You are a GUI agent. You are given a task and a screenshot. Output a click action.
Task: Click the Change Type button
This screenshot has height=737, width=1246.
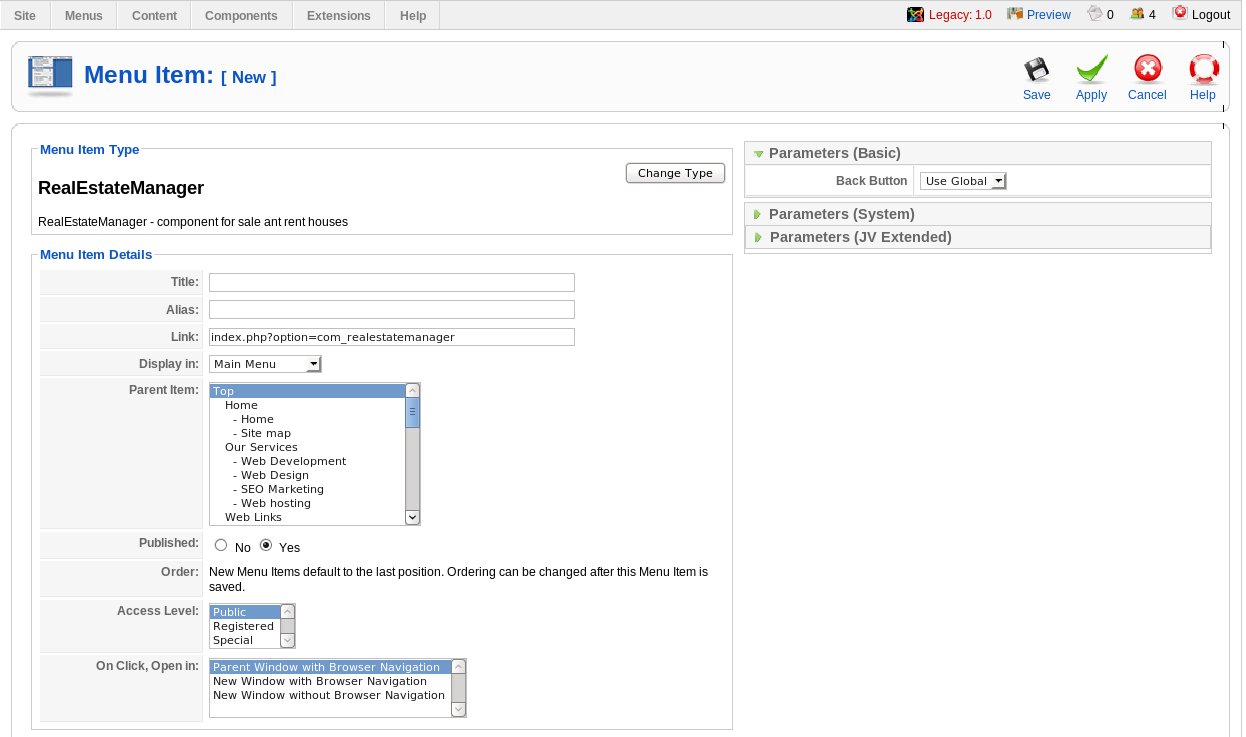[675, 173]
